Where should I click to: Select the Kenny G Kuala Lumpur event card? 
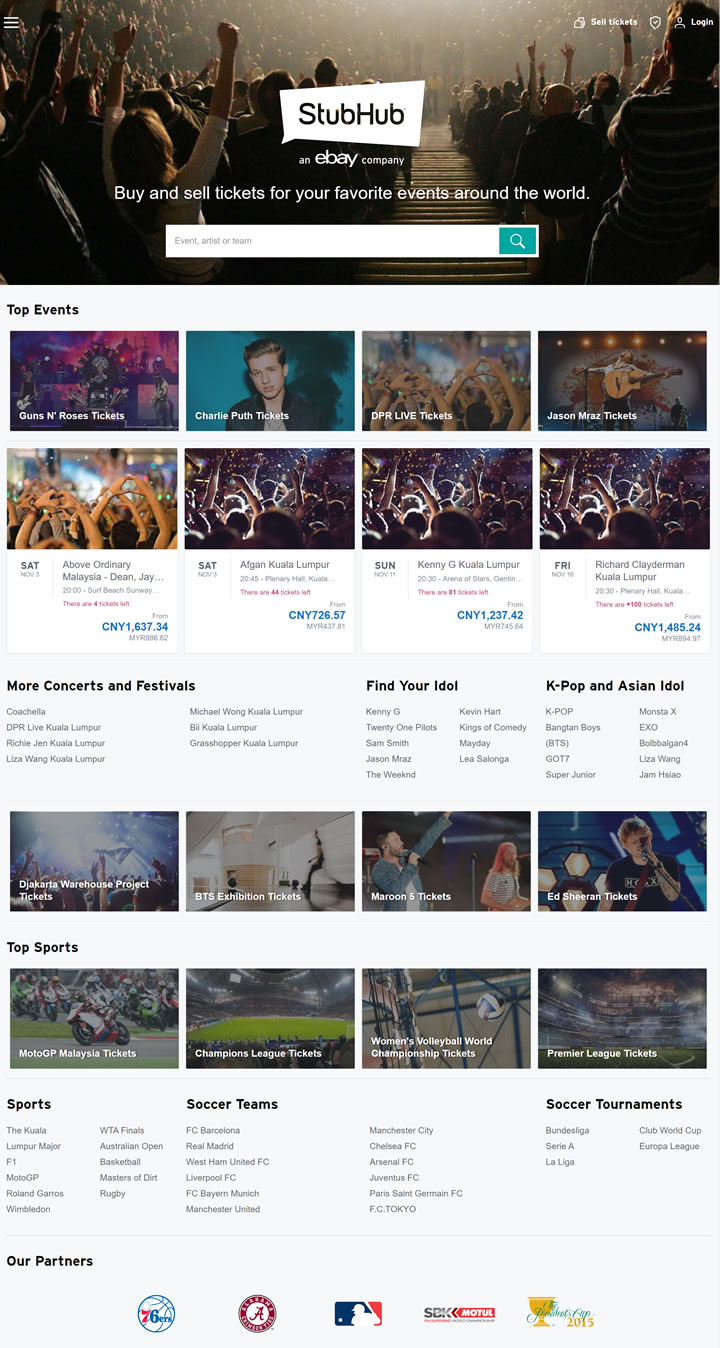[447, 550]
